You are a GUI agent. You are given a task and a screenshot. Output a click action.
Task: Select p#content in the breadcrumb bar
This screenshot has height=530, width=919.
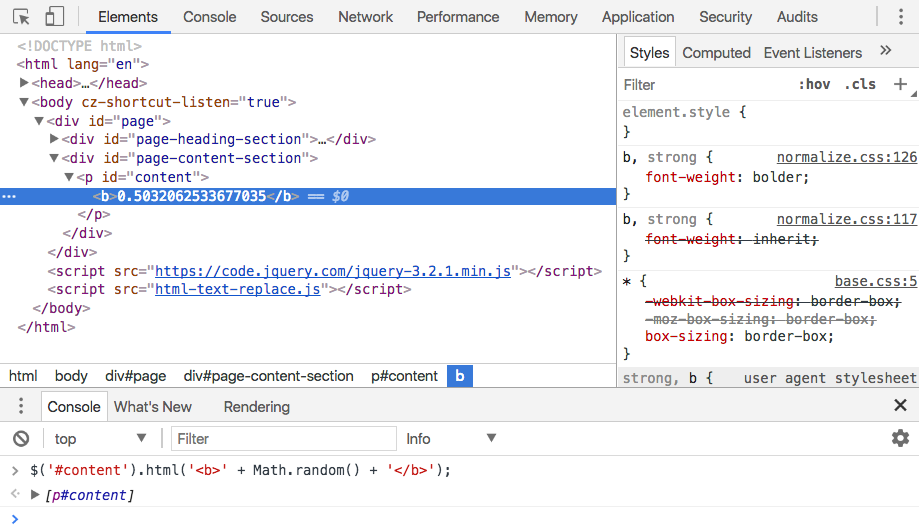coord(404,376)
